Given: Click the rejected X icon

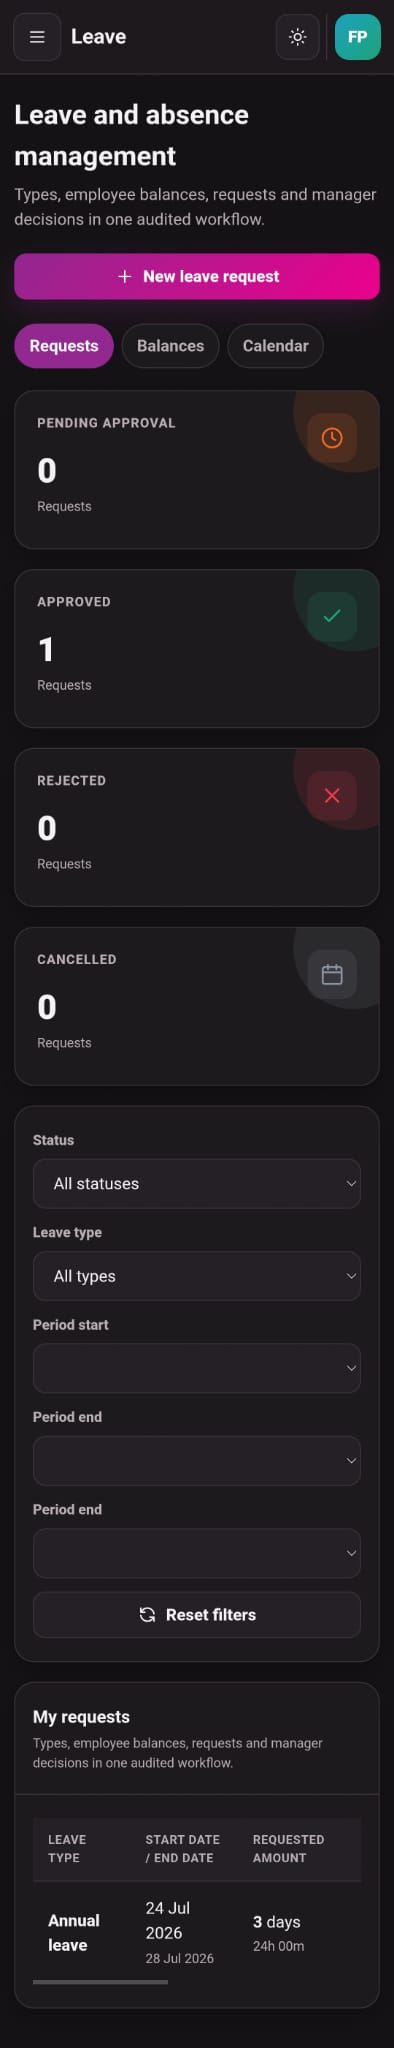Looking at the screenshot, I should (332, 795).
